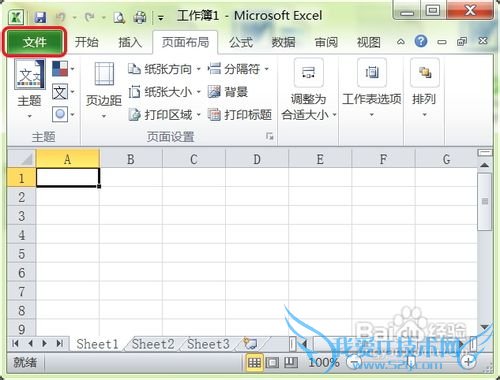Screen dimensions: 500x380
Task: Switch to the 开始 (Home) tab
Action: 87,42
